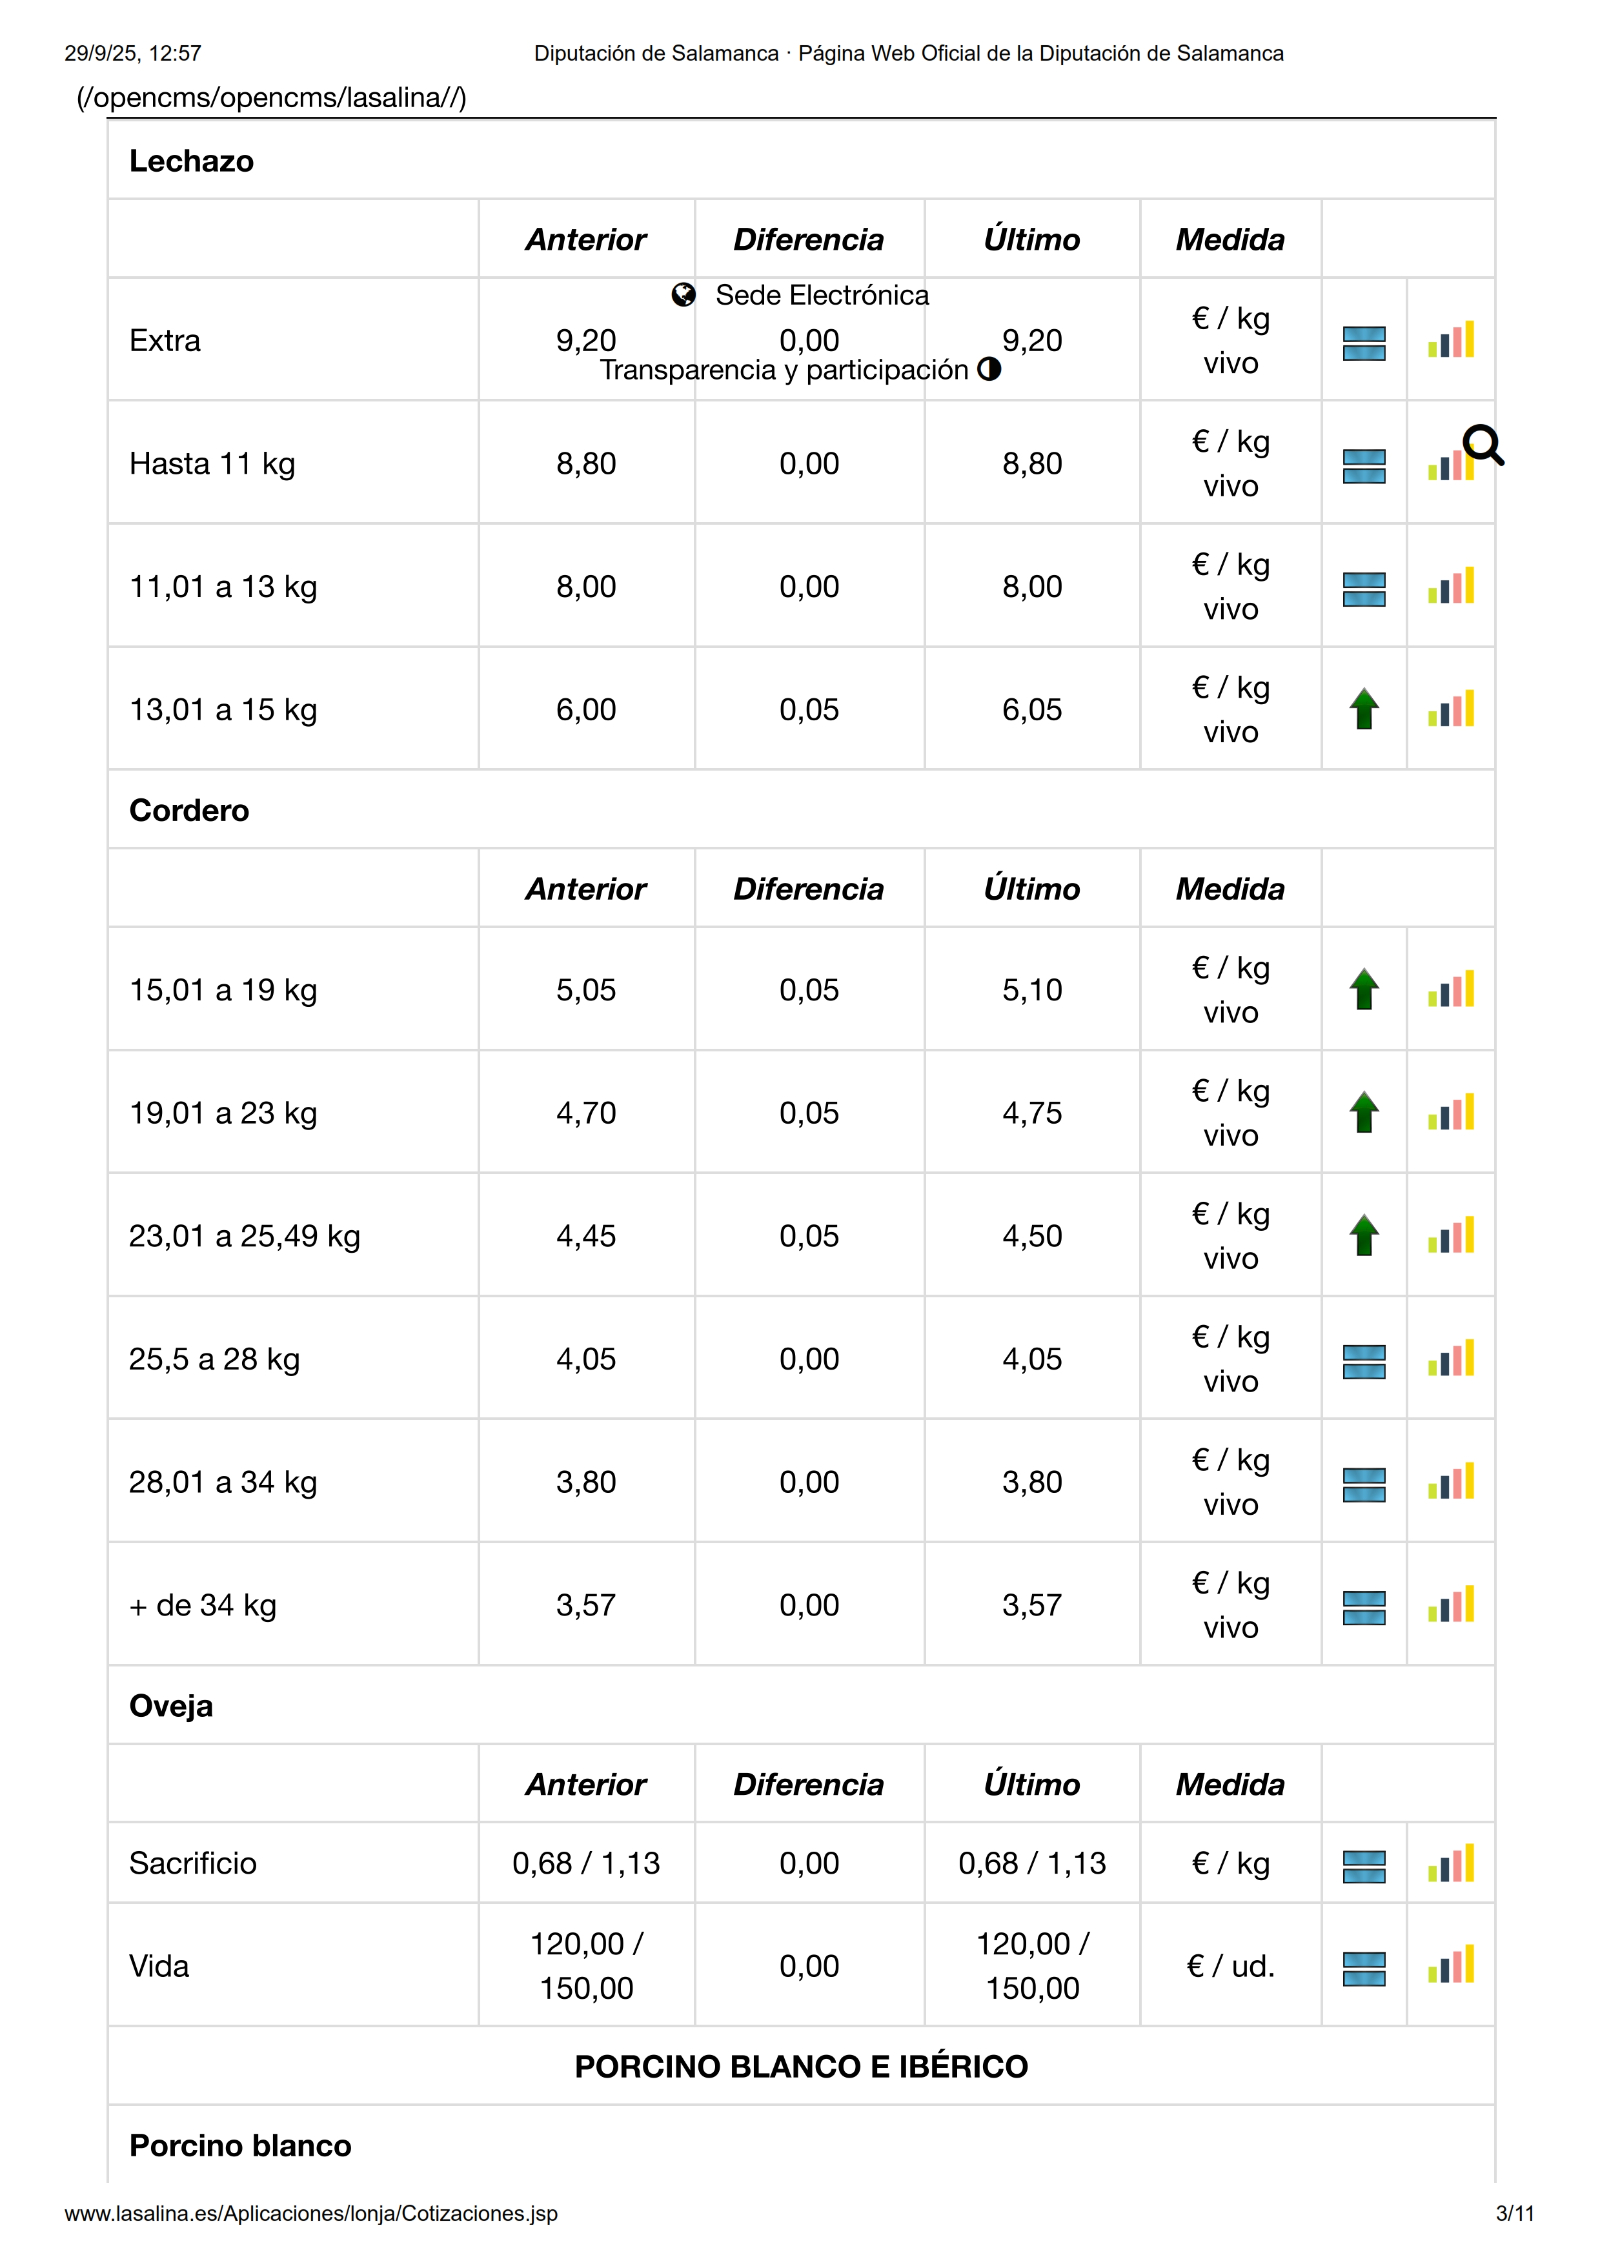Click the green arrow in 19,01 a 23 kg row
This screenshot has width=1600, height=2264.
(1363, 1112)
